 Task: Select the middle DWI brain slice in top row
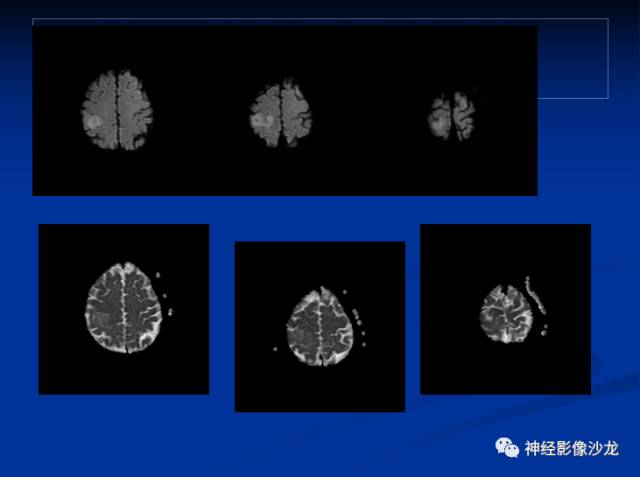[x=281, y=113]
